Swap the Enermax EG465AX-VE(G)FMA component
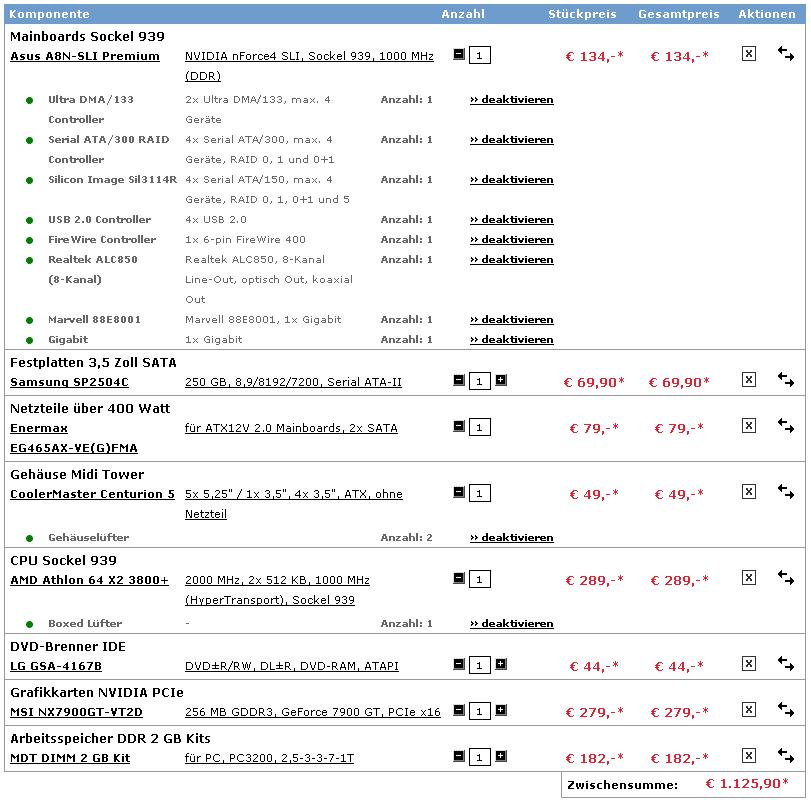 [x=786, y=426]
